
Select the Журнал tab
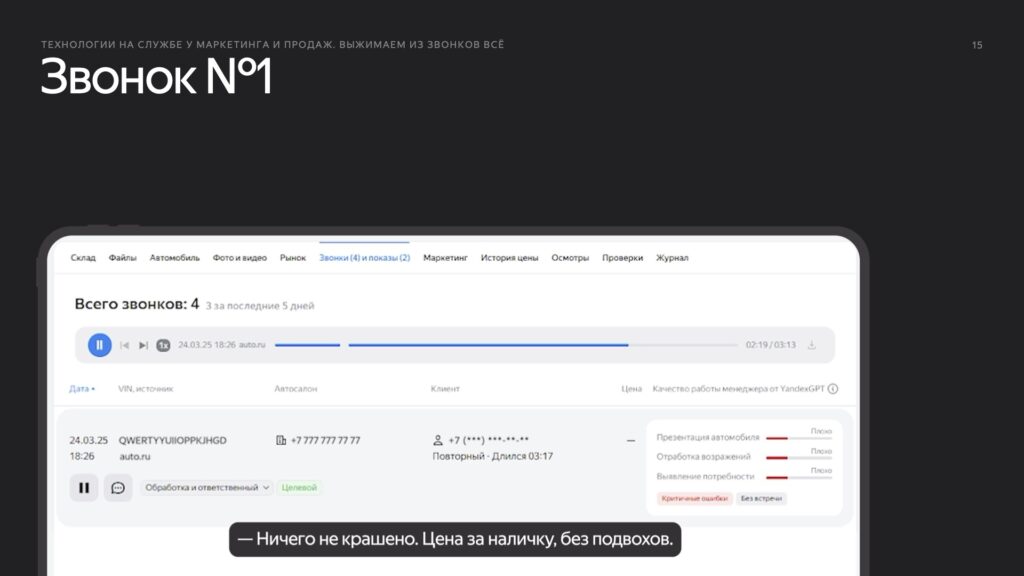[x=671, y=258]
